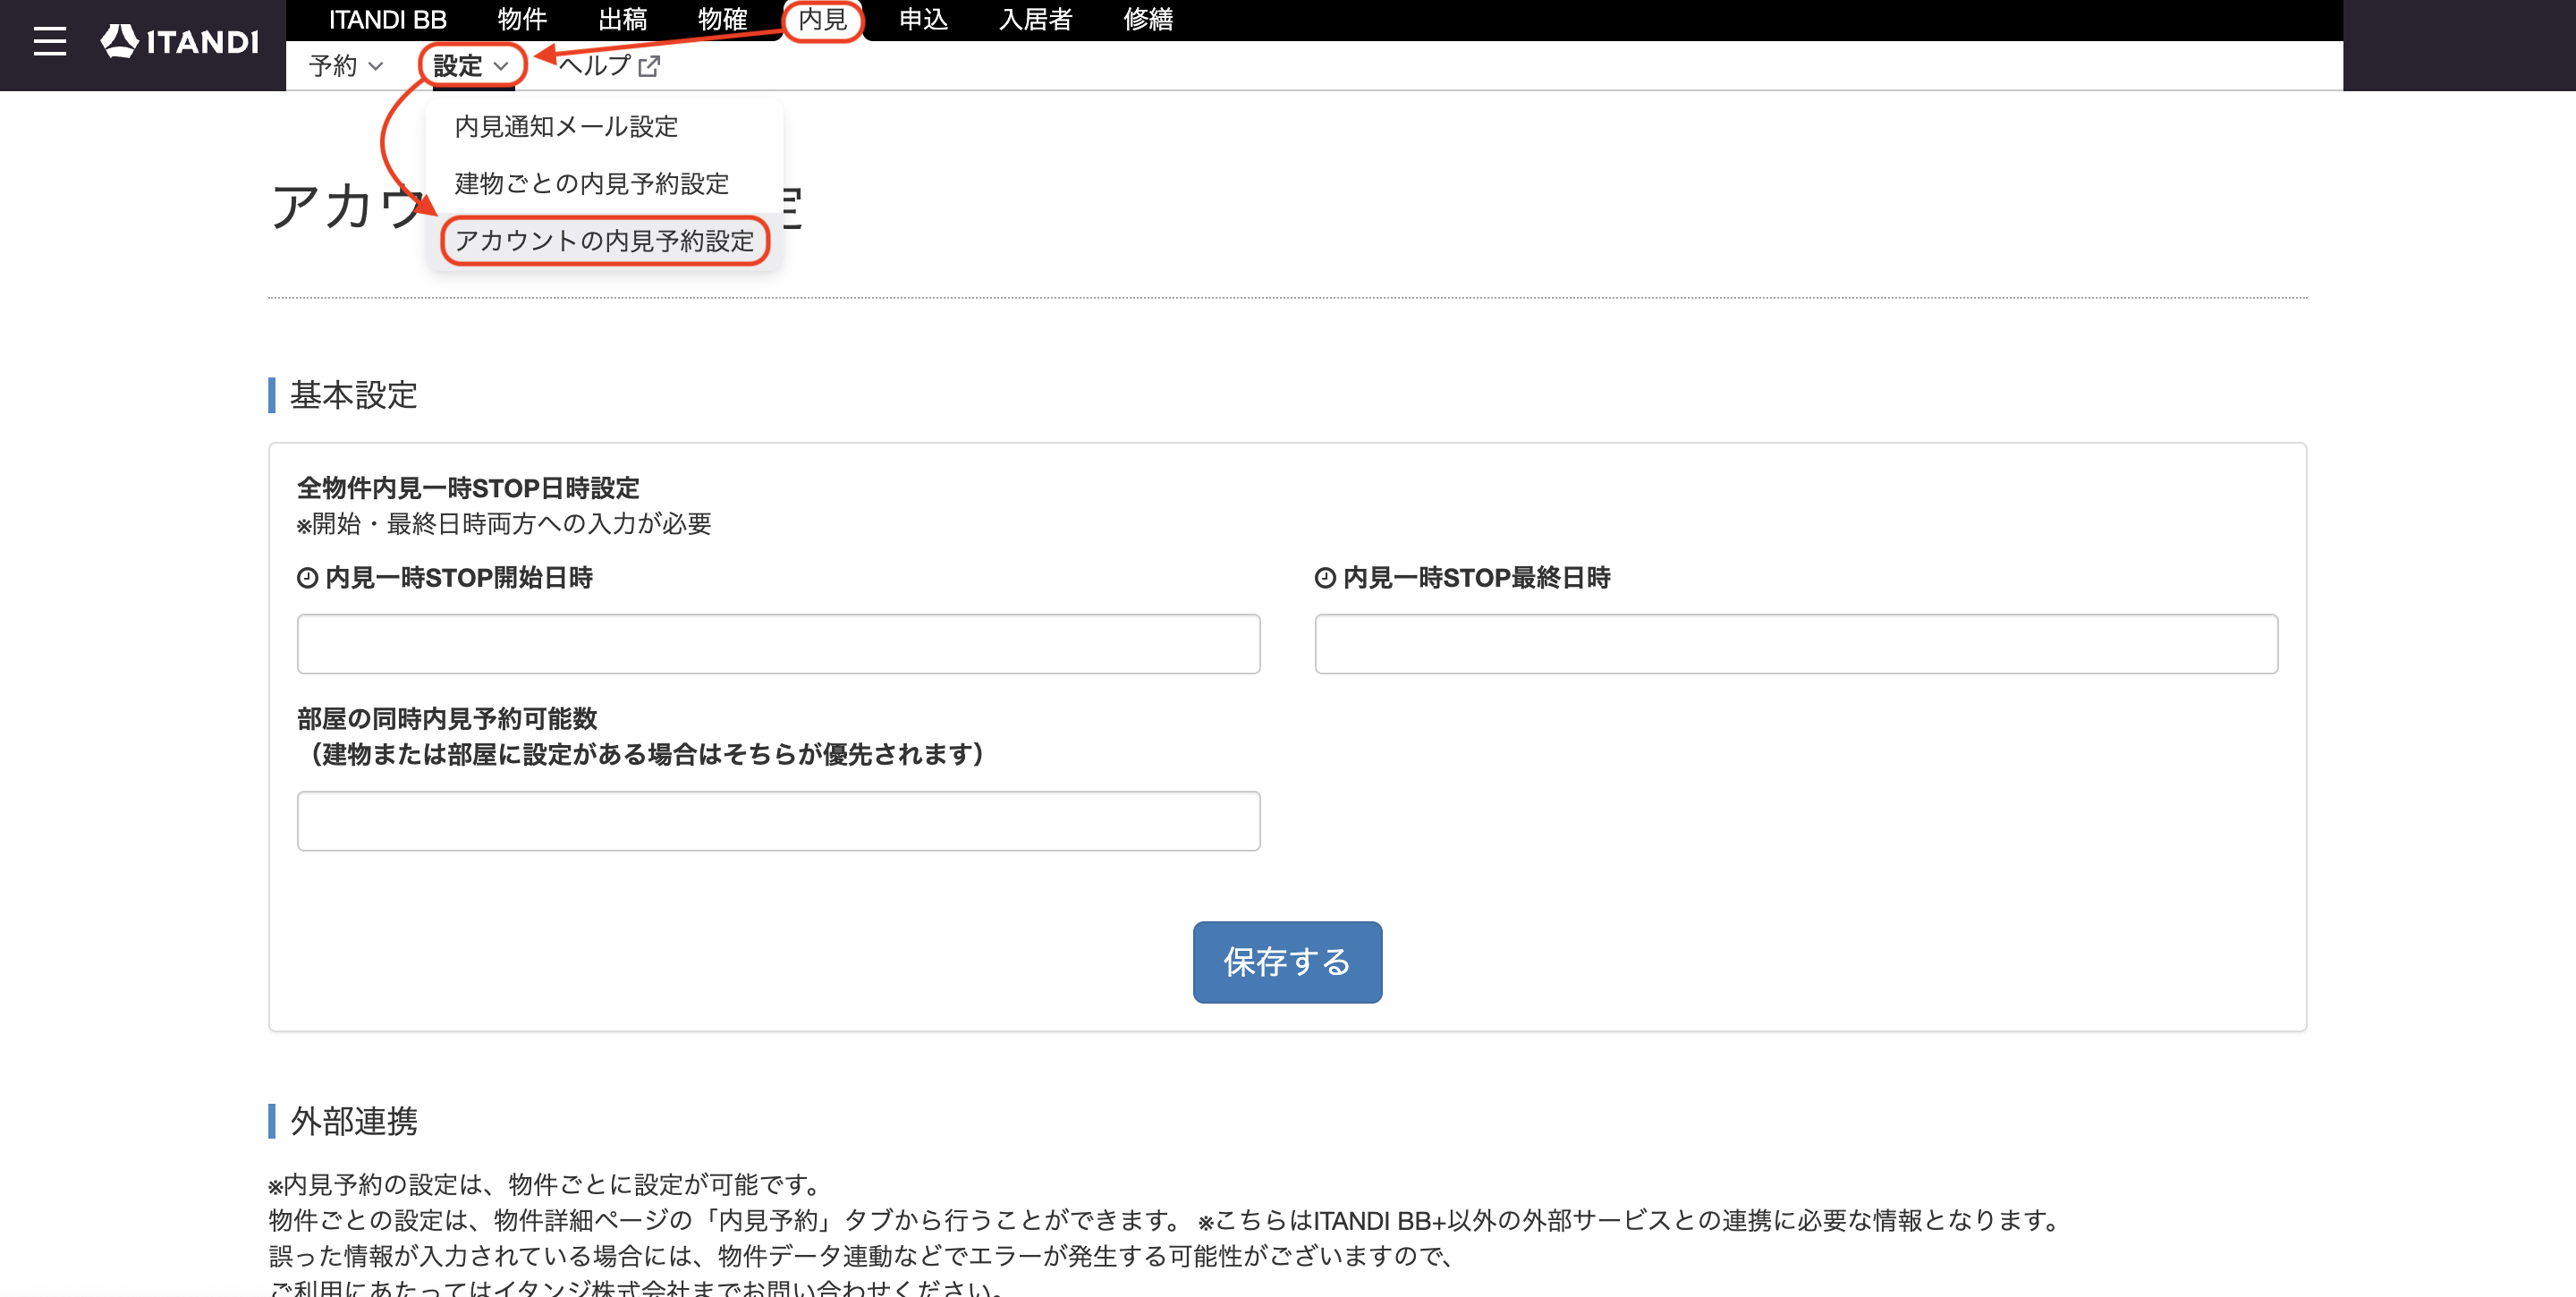
Task: Click the 保存する button
Action: click(x=1287, y=962)
